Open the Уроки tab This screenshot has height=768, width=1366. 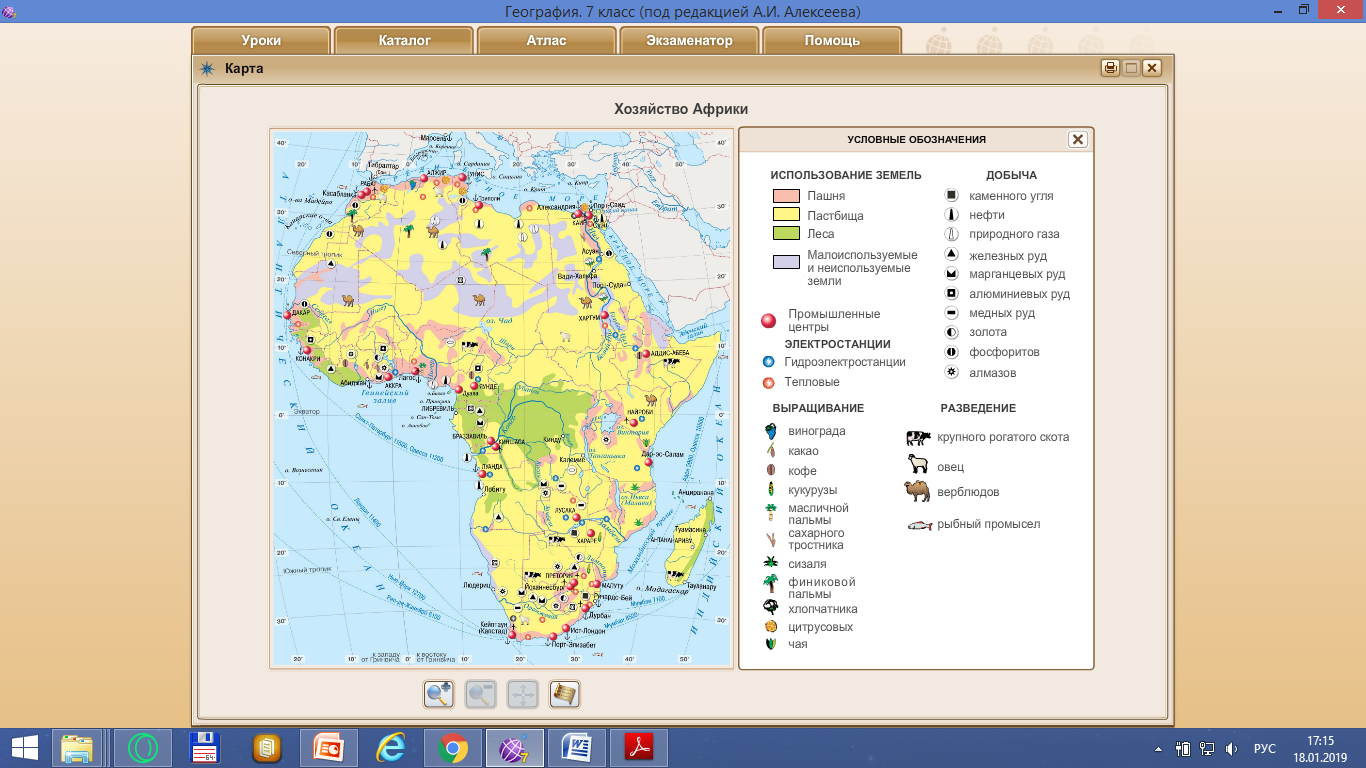(x=261, y=41)
